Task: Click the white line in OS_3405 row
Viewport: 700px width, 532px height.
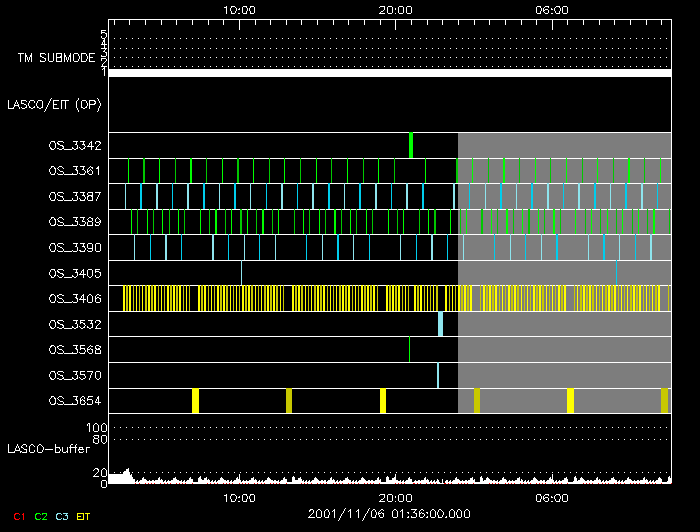Action: click(x=241, y=272)
